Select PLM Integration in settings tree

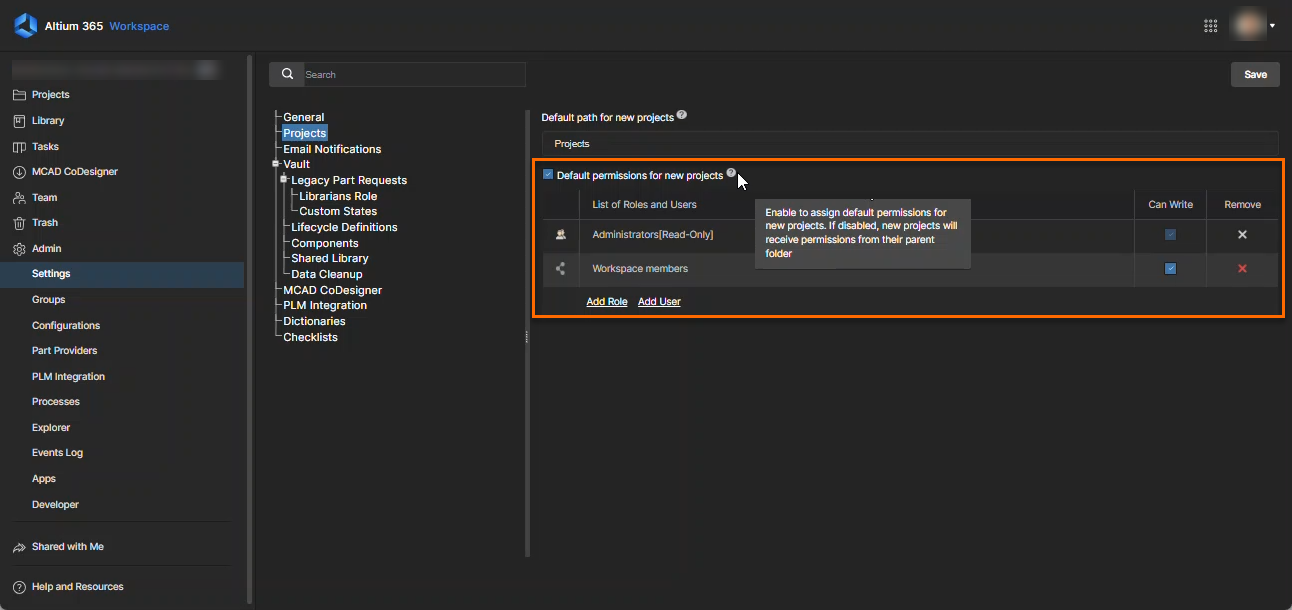(x=325, y=305)
